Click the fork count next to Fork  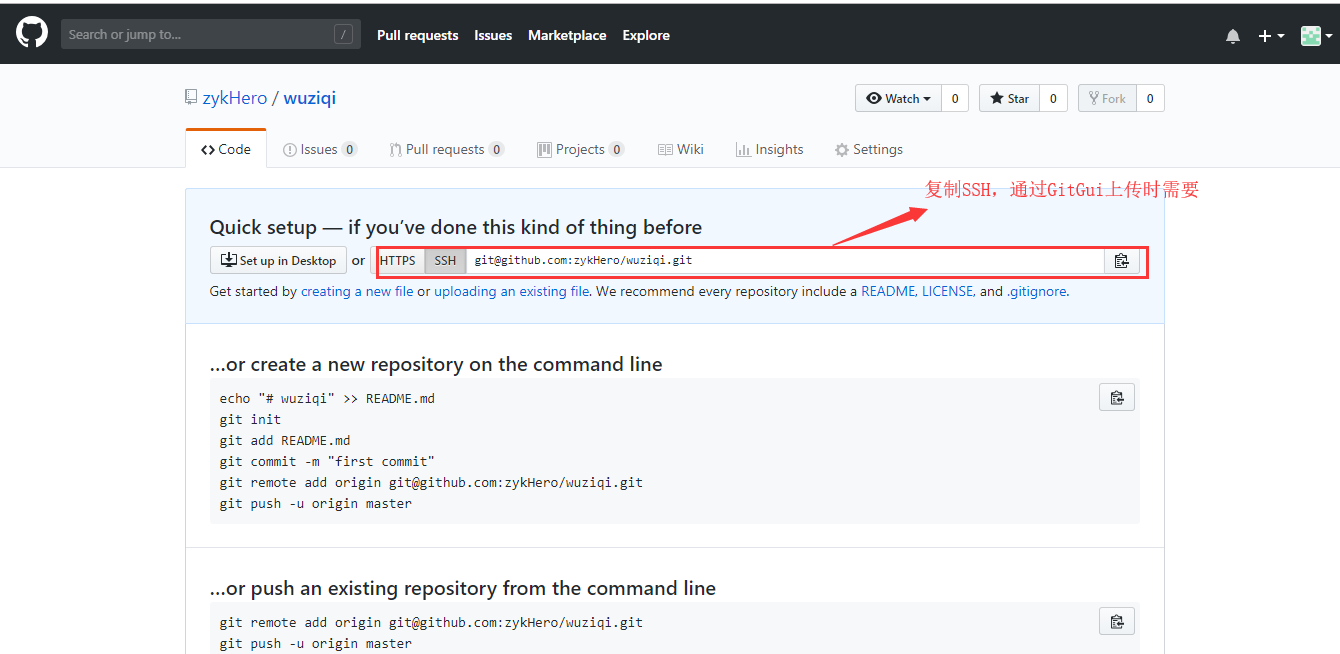1150,98
